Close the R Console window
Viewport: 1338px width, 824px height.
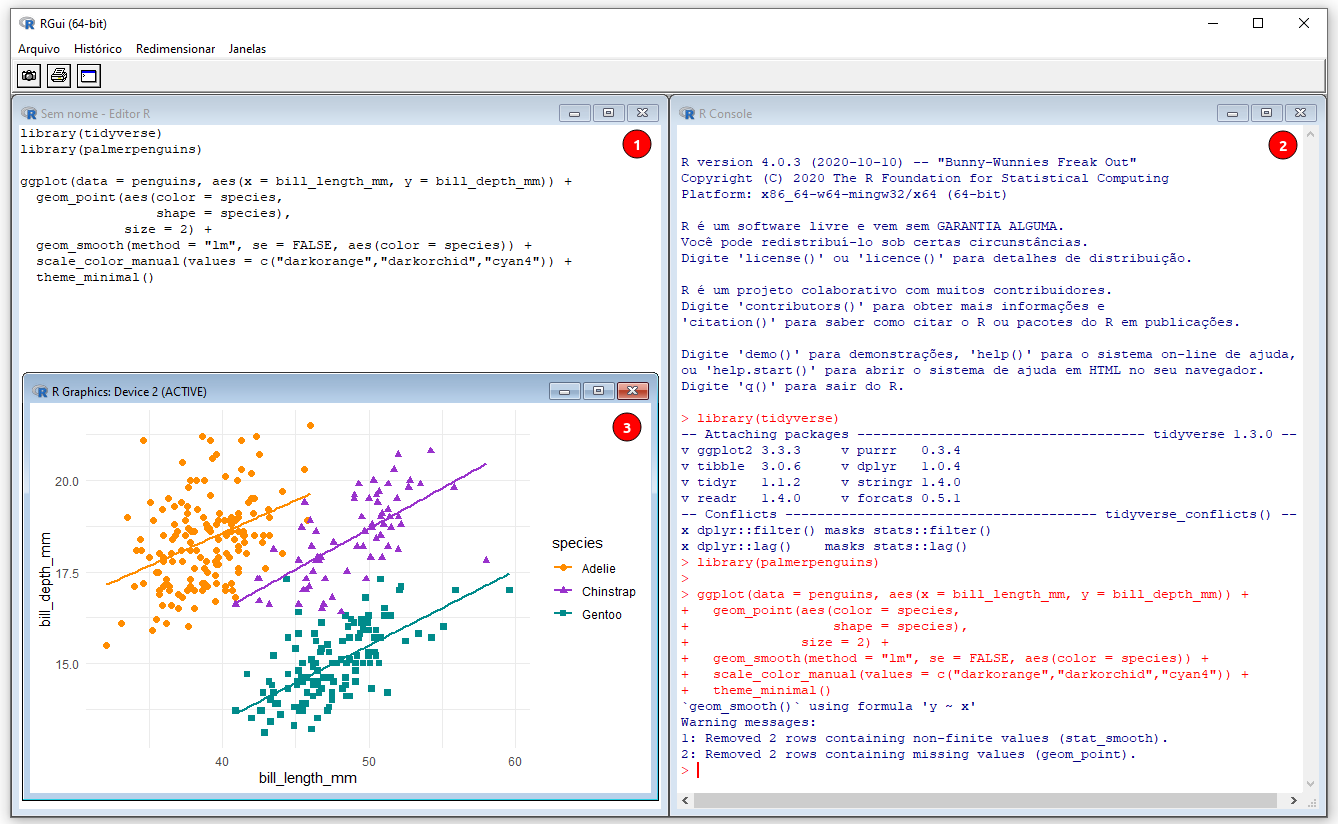[x=1300, y=113]
